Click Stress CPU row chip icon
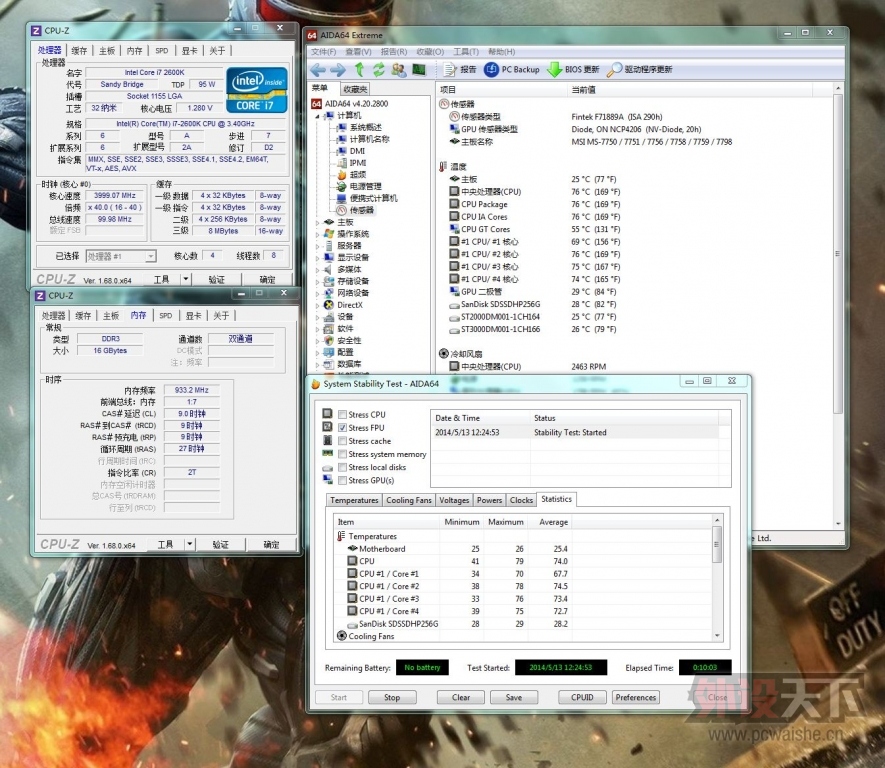Viewport: 885px width, 768px height. pyautogui.click(x=327, y=414)
